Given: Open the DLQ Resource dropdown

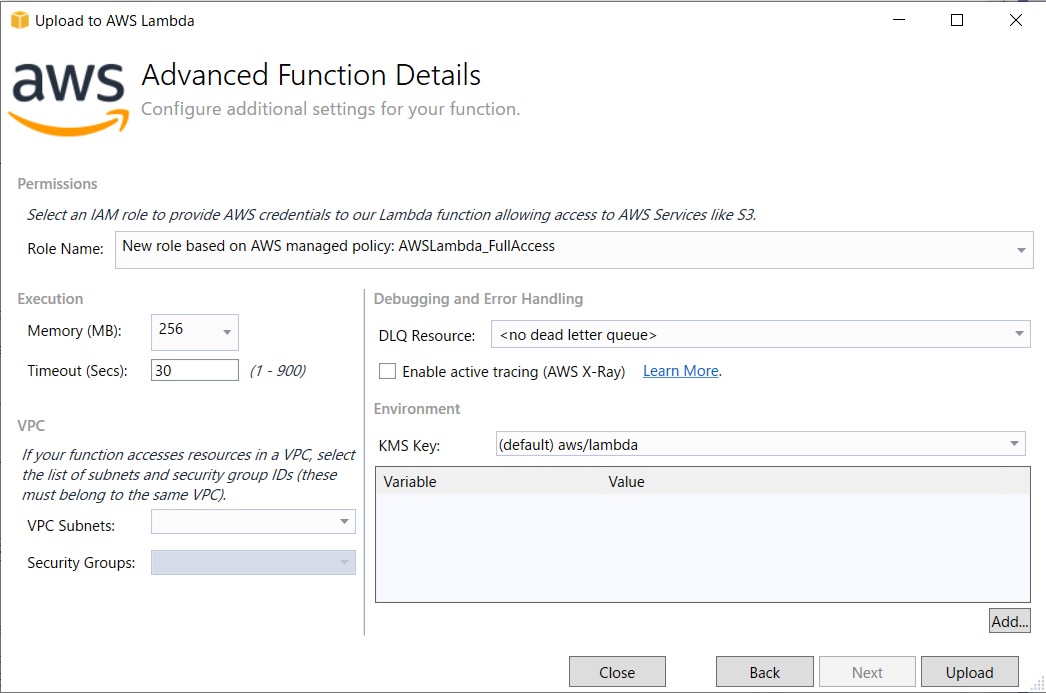Looking at the screenshot, I should point(760,334).
